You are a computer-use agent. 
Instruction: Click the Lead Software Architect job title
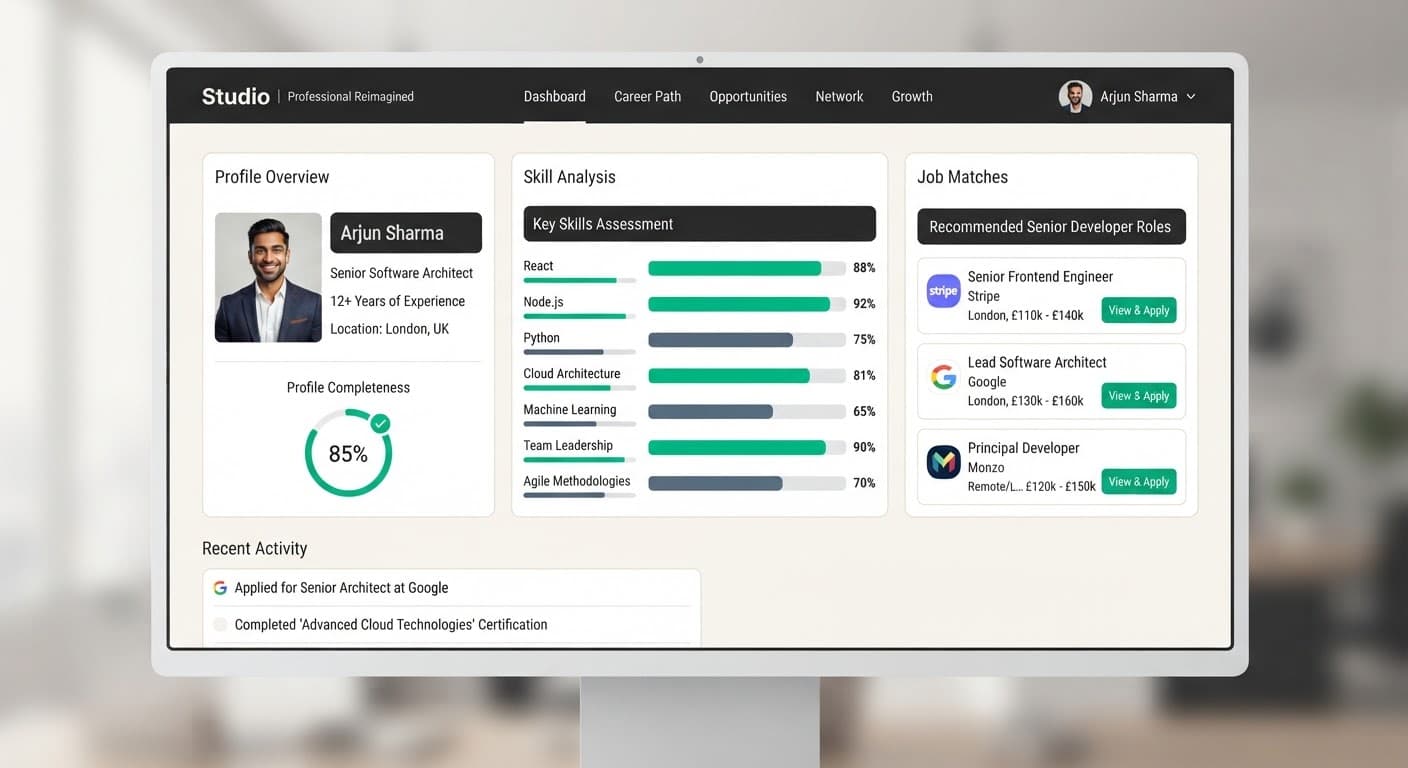point(1037,363)
